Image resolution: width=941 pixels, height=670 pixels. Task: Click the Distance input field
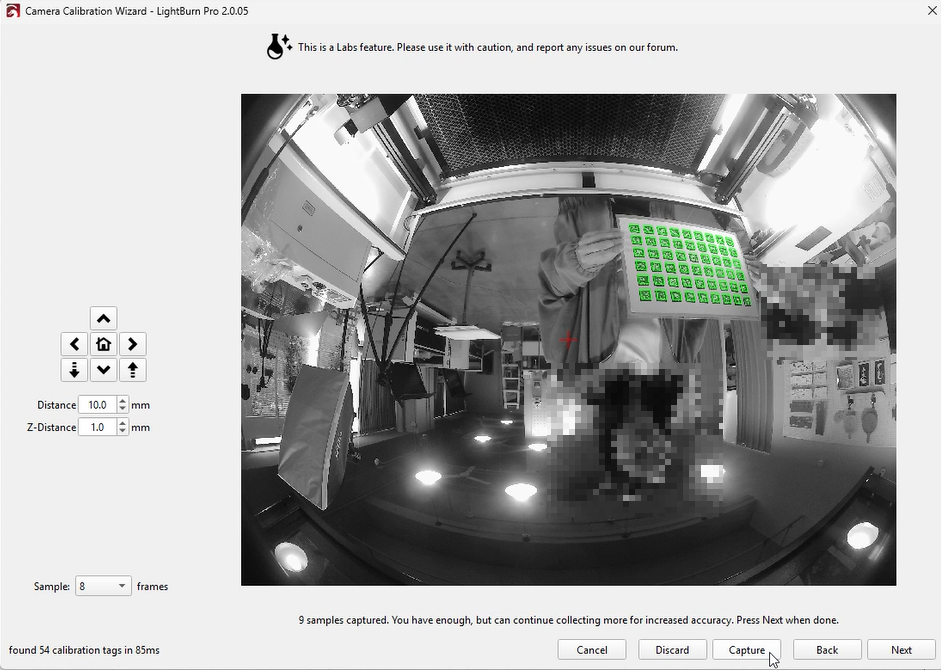(x=97, y=405)
